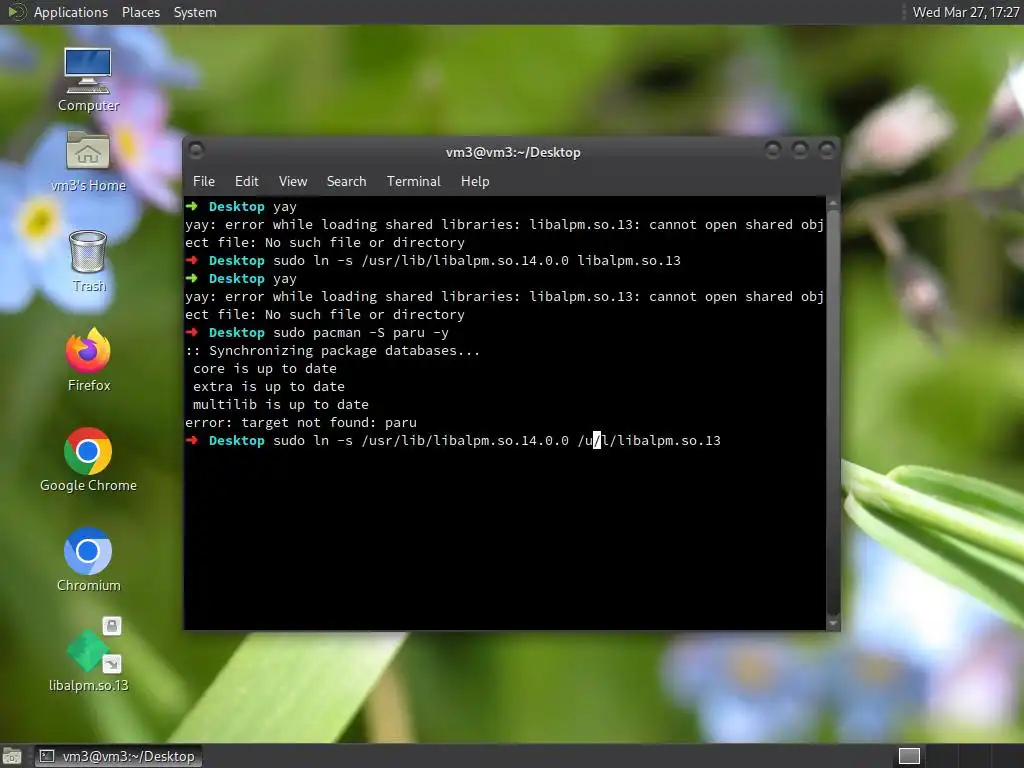
Task: Click 'extra is up to date' line
Action: tap(268, 387)
